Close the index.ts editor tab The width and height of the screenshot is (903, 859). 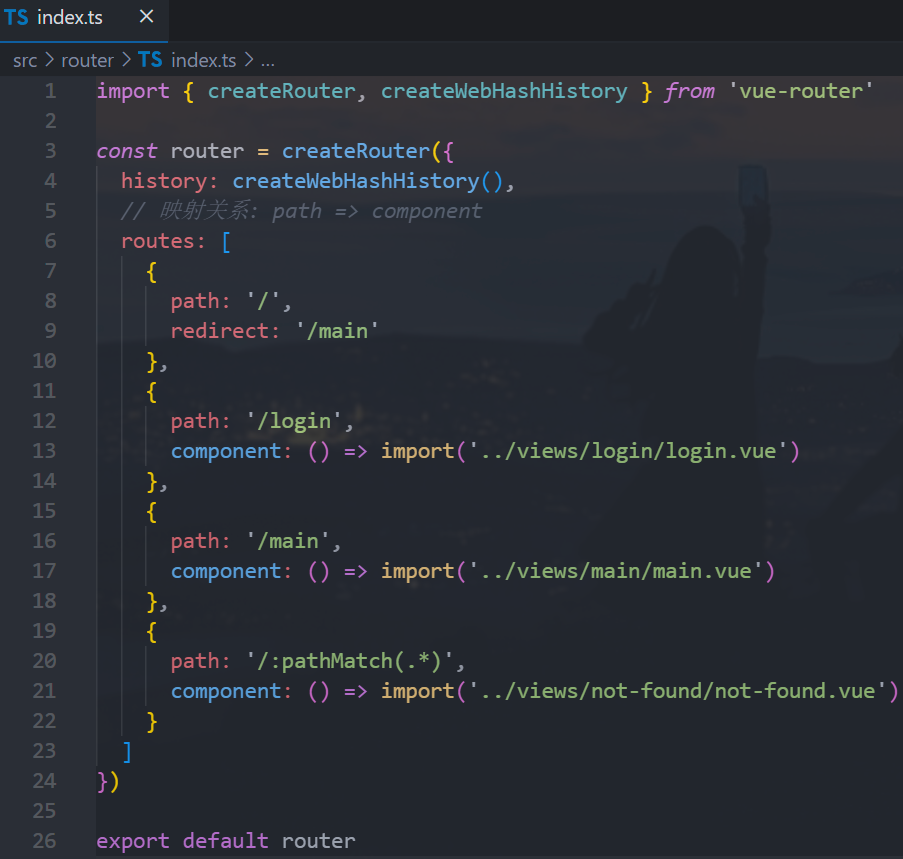pyautogui.click(x=146, y=18)
